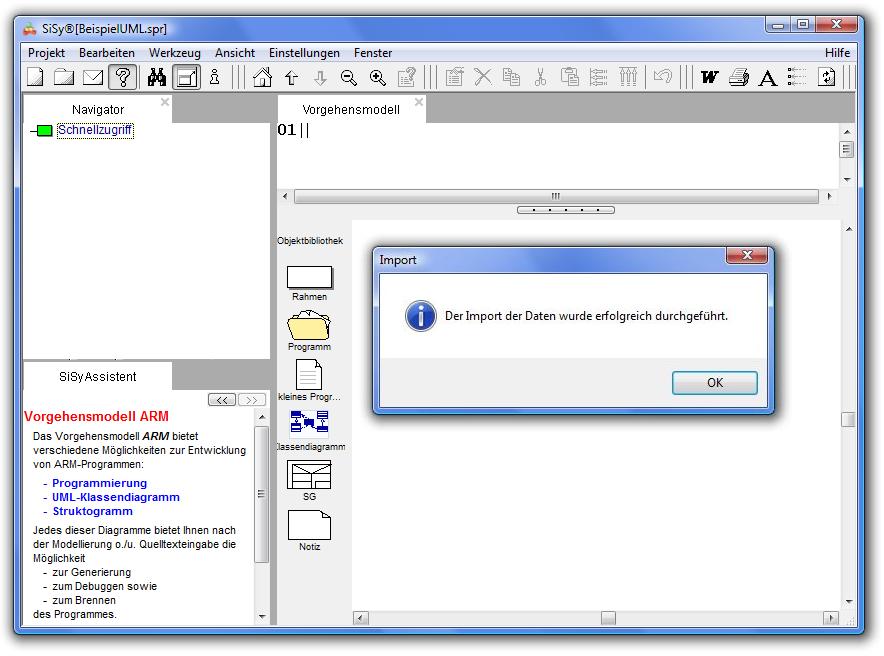Select Rahmen object in library

tap(310, 283)
